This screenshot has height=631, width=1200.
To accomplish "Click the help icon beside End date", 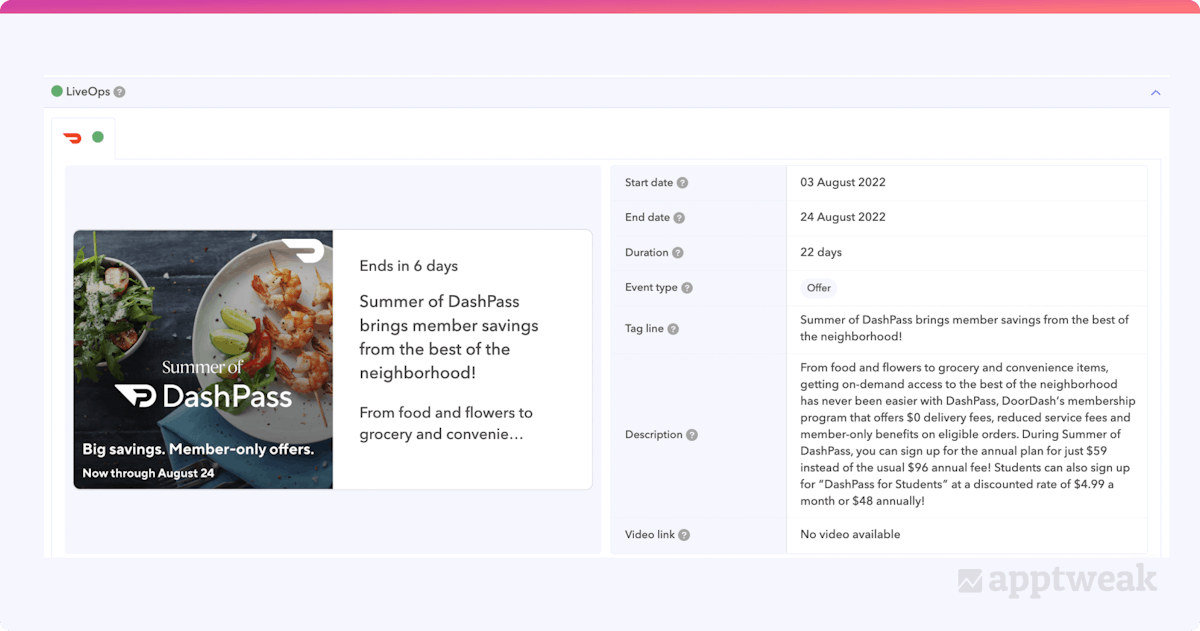I will tap(679, 218).
